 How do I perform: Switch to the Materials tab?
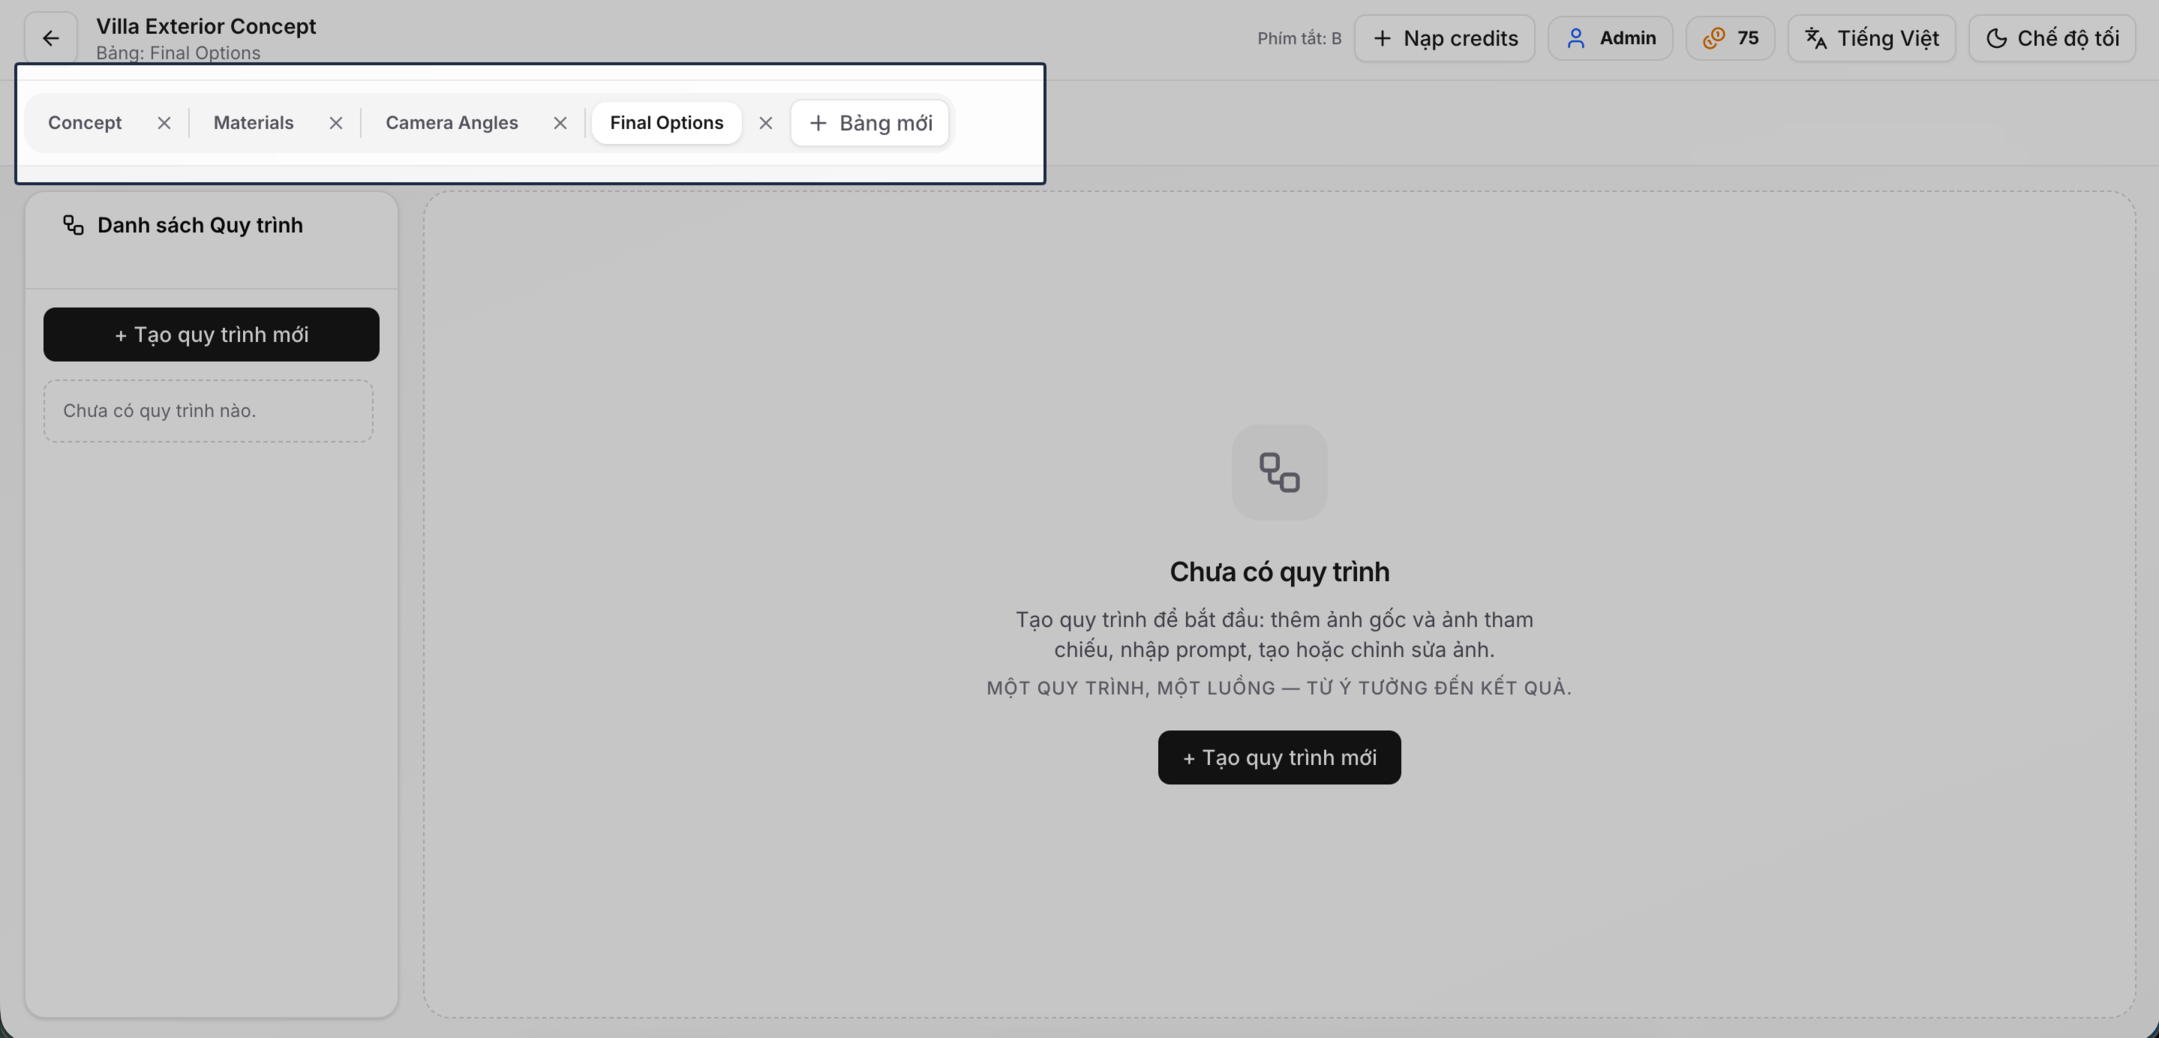point(253,123)
